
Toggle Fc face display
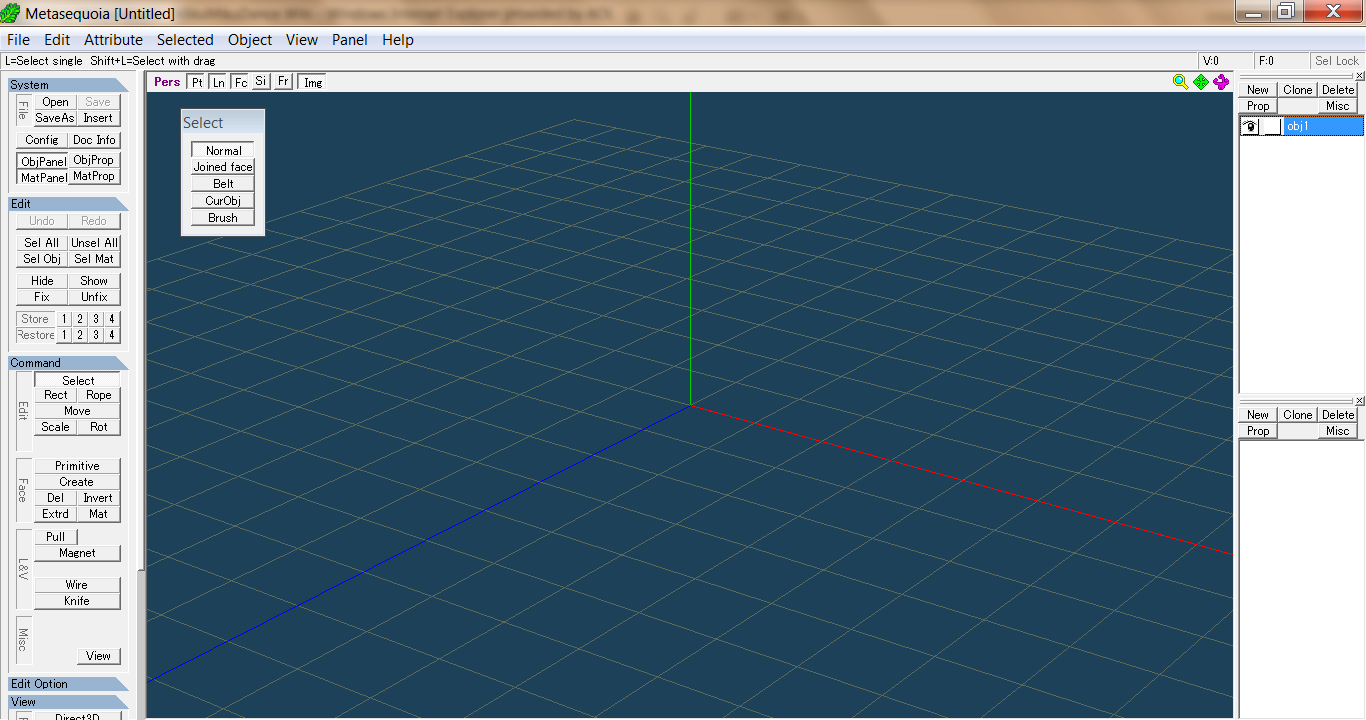point(241,82)
